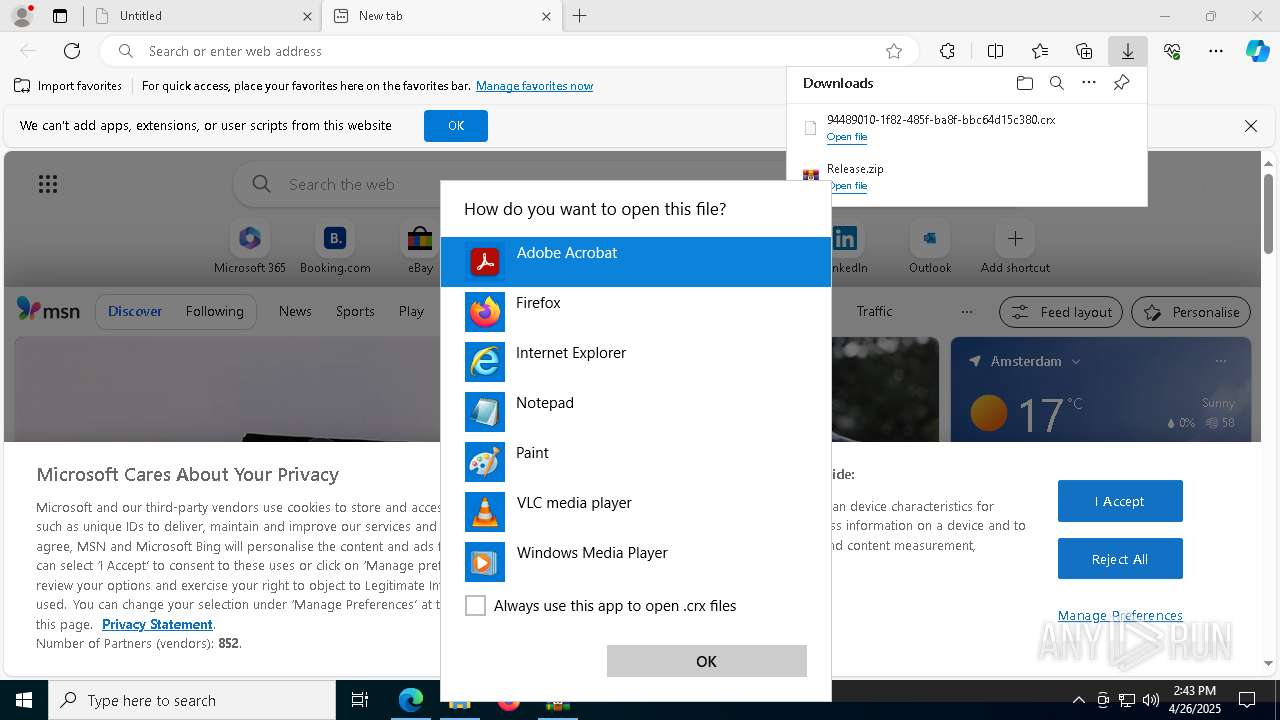
Task: Open the volume speaker tray icon
Action: tap(1151, 700)
